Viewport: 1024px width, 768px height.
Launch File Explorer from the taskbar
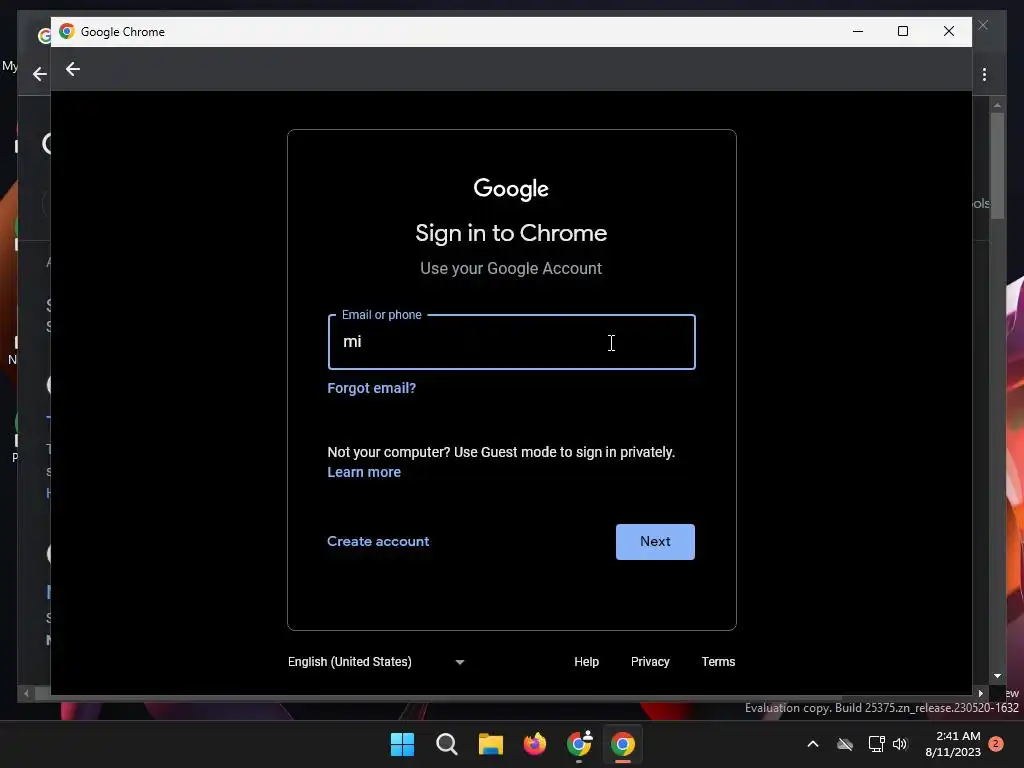[x=490, y=744]
